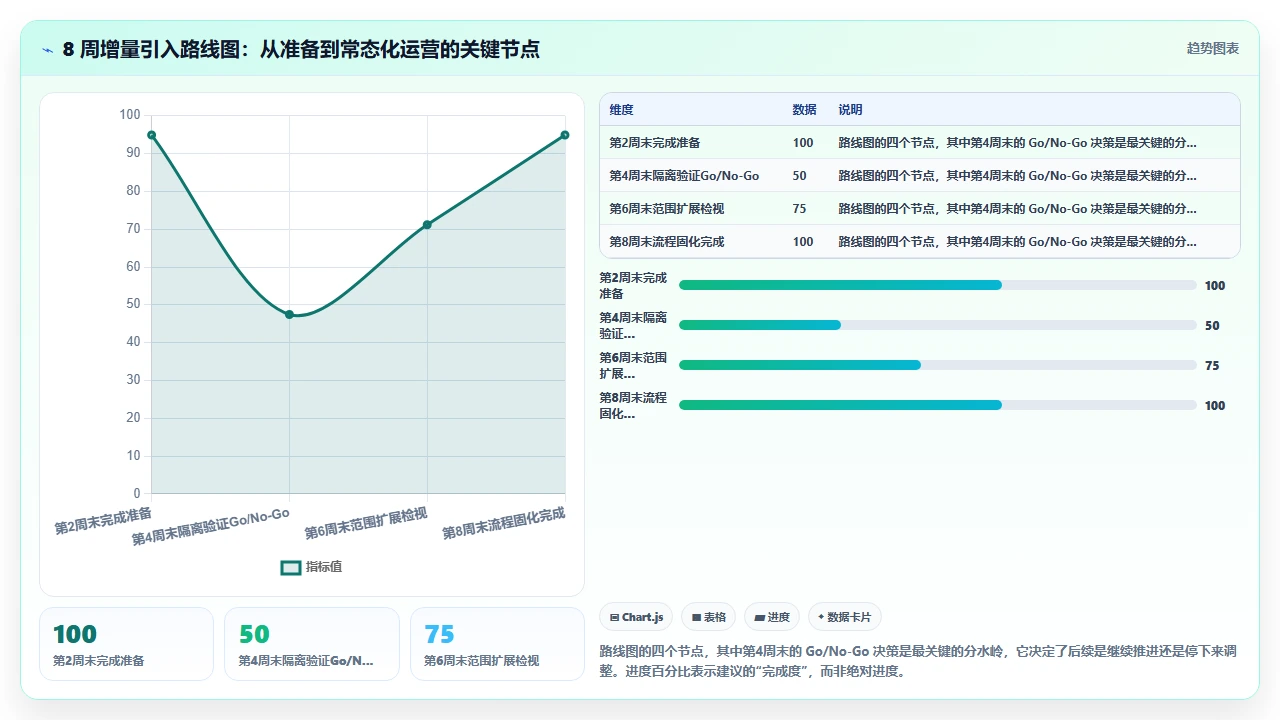
Task: Click the 第4周末隔离验证 progress bar
Action: point(938,325)
